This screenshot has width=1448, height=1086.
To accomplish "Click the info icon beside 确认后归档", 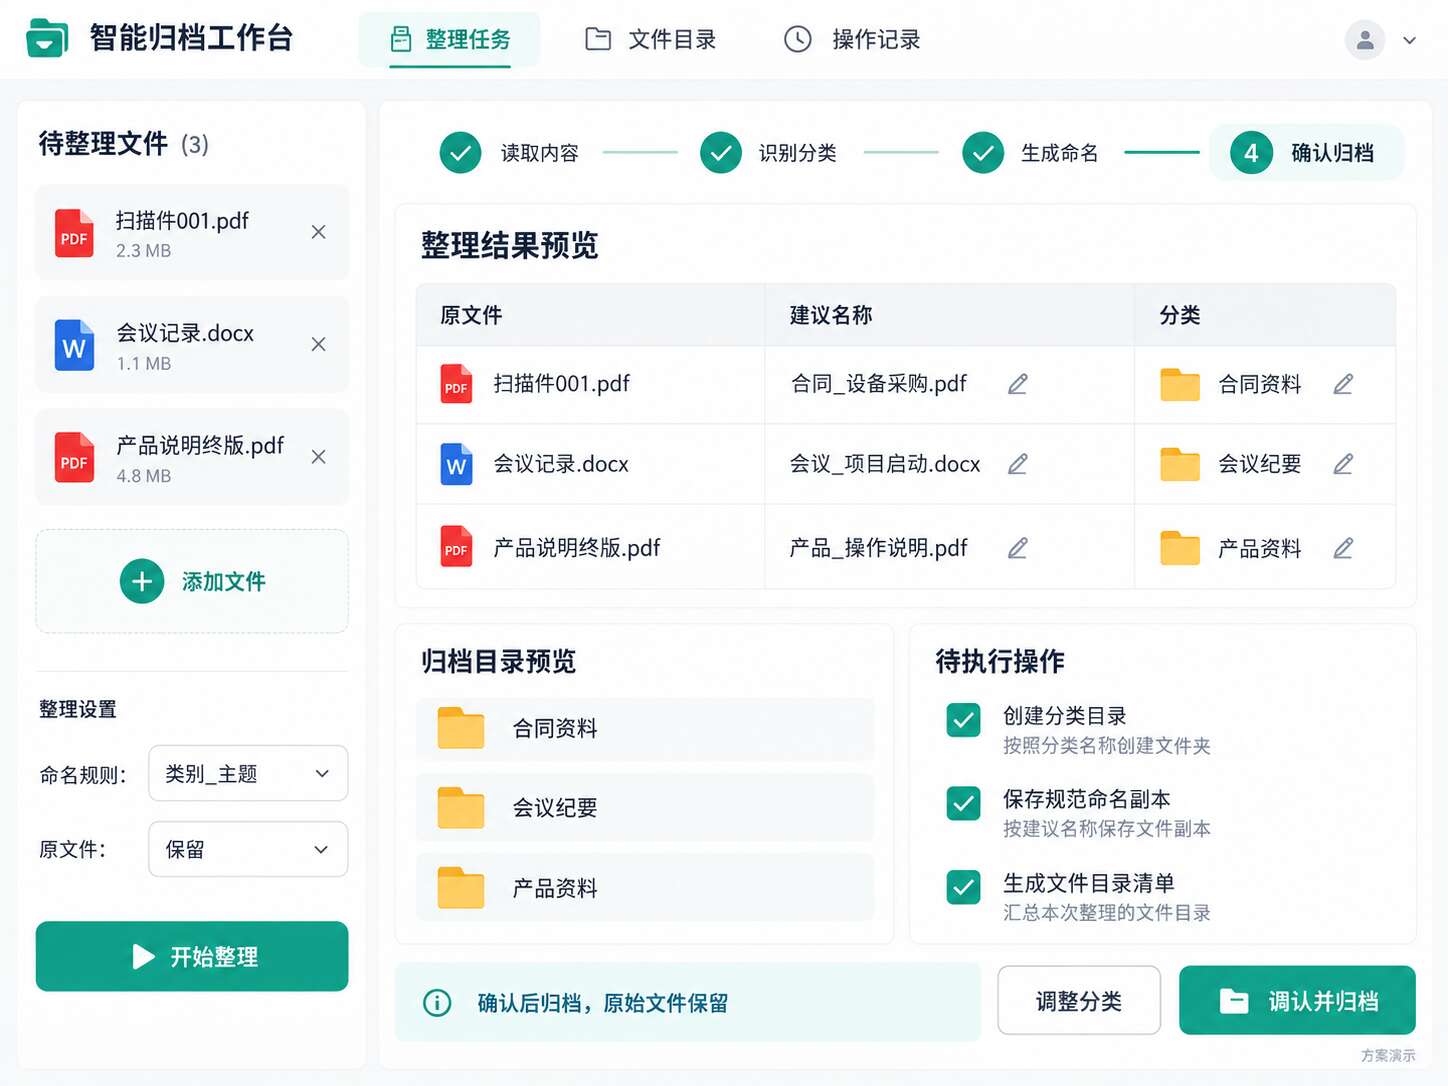I will [x=437, y=1002].
